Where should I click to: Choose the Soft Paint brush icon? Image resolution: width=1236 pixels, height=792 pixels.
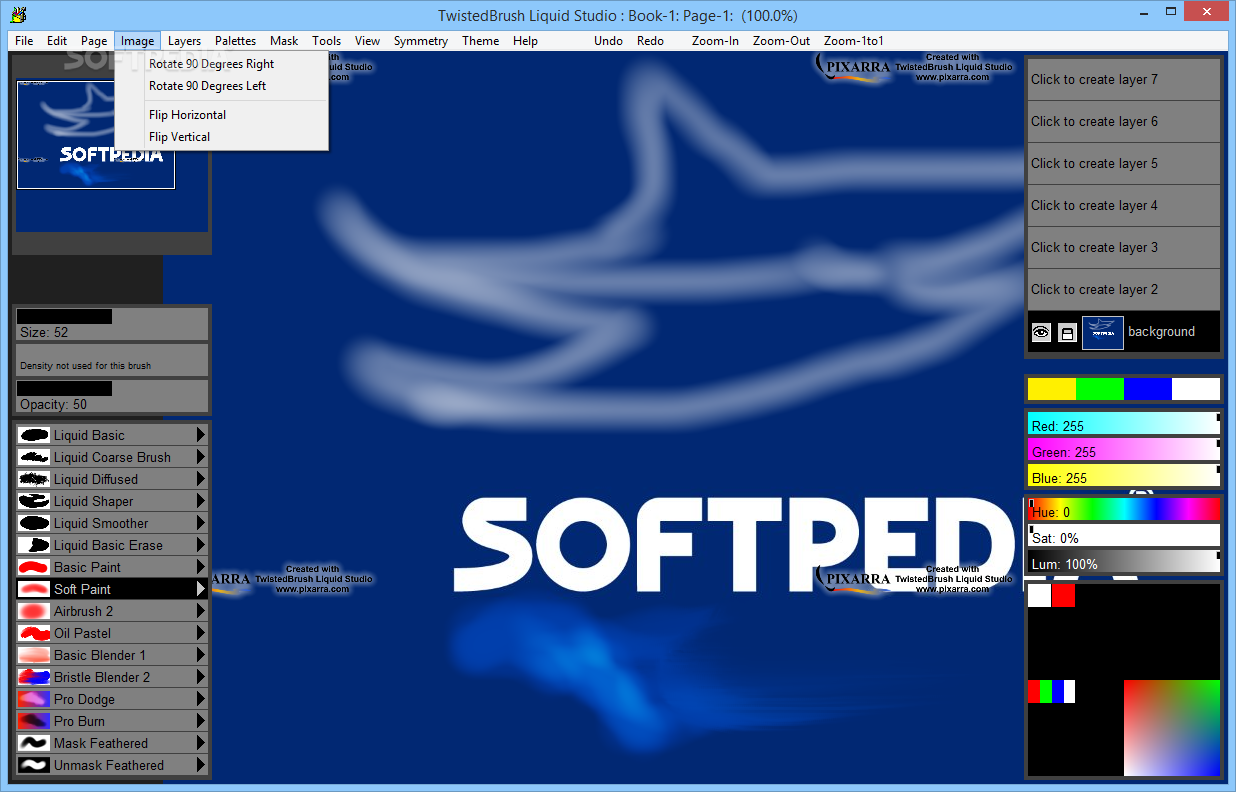pos(34,589)
